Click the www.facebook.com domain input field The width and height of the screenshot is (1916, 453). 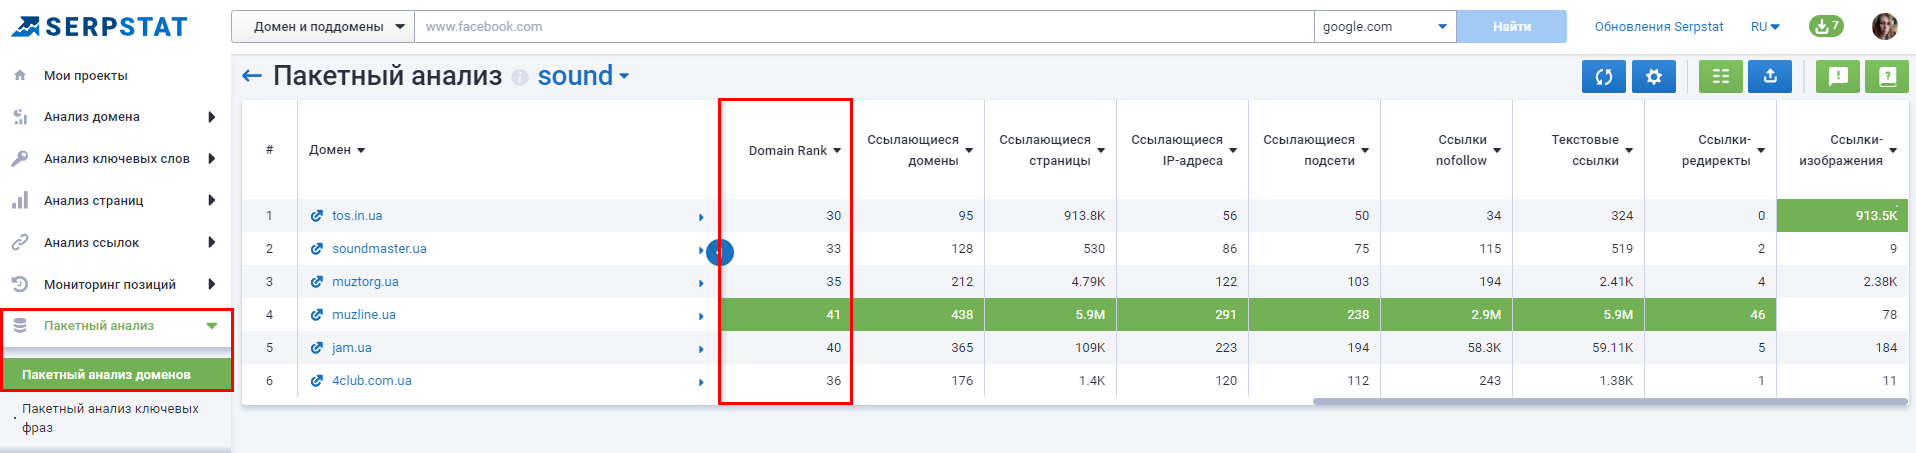tap(864, 27)
